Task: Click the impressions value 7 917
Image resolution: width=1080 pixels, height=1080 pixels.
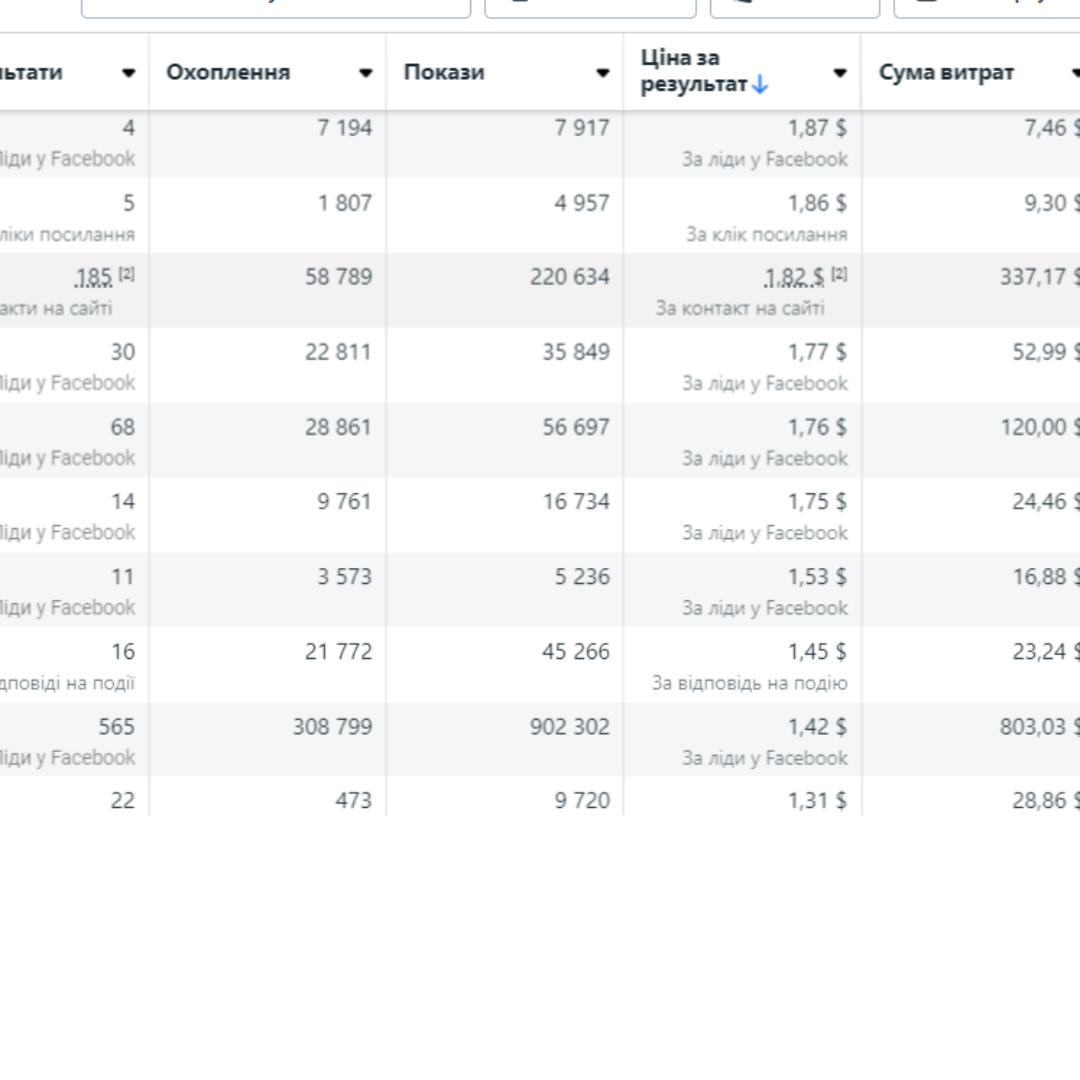Action: coord(582,127)
